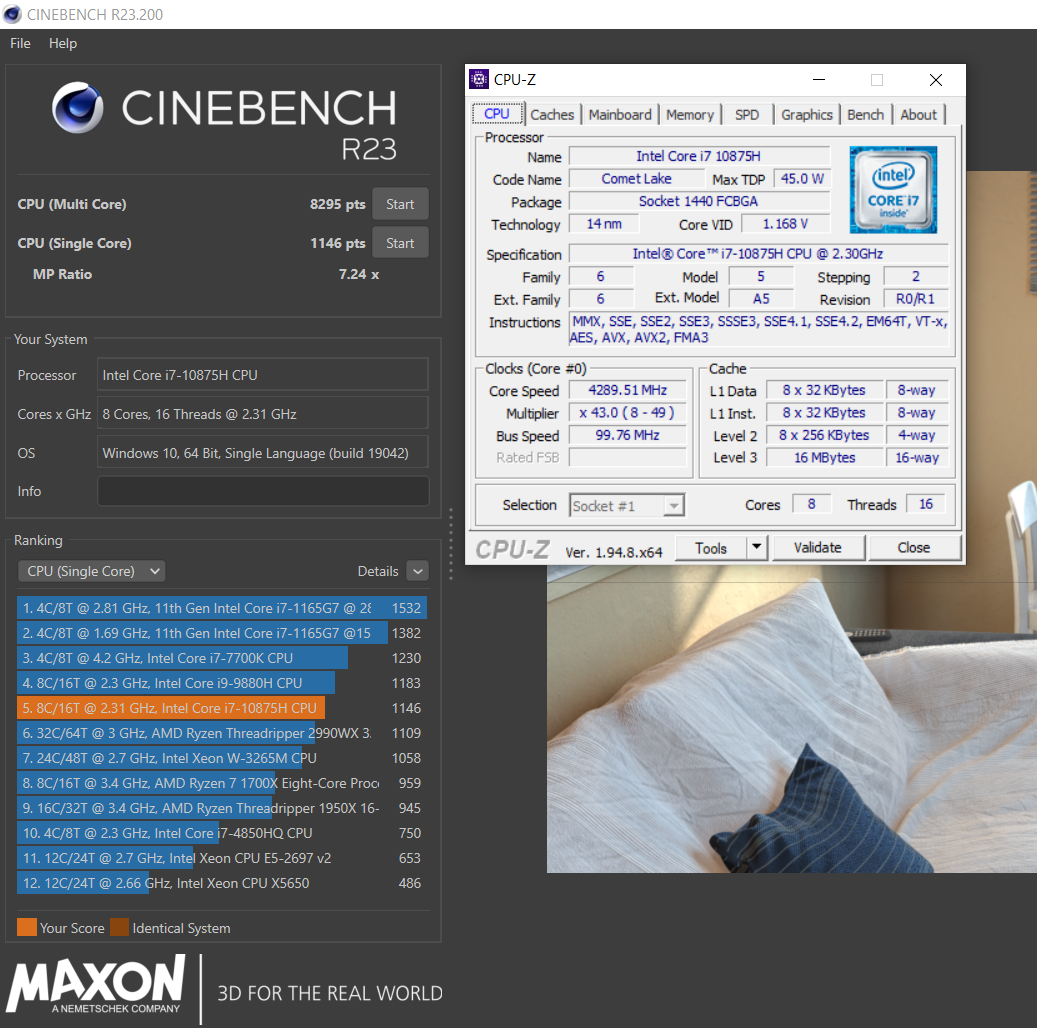Open the File menu in Cinebench
The height and width of the screenshot is (1028, 1037).
[21, 44]
